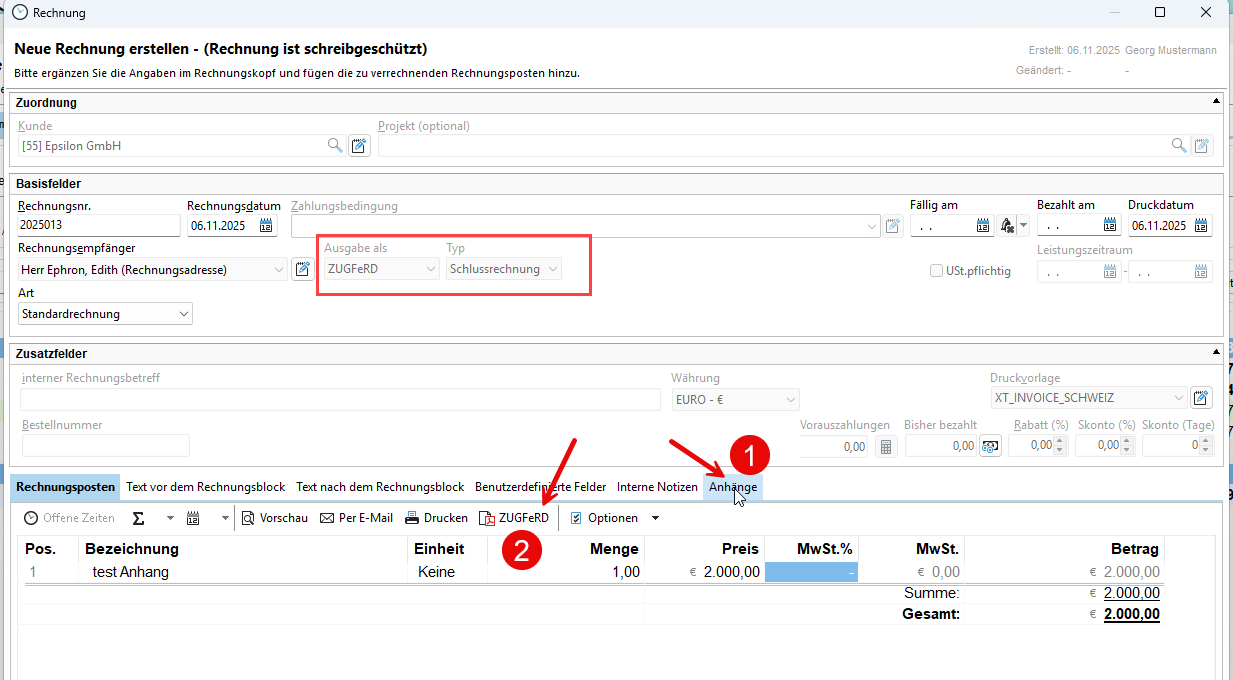
Task: Open the Druckdatum calendar picker
Action: (x=1202, y=226)
